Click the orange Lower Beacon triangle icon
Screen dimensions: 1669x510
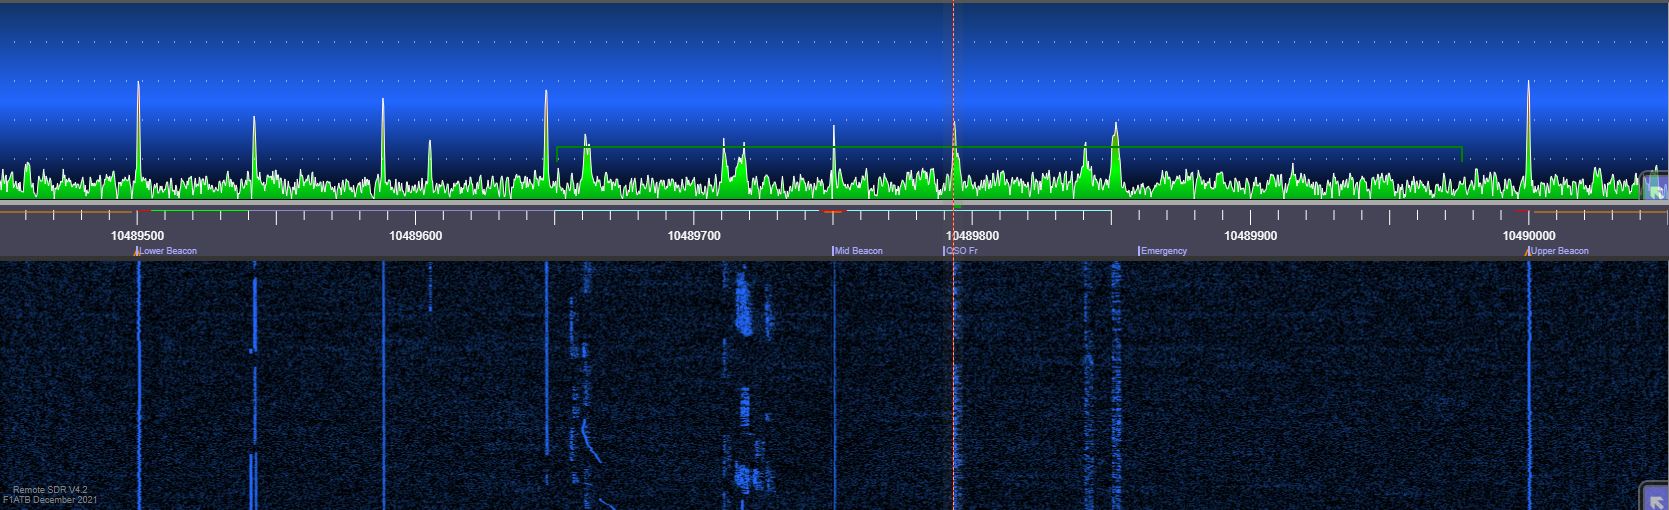[x=137, y=252]
